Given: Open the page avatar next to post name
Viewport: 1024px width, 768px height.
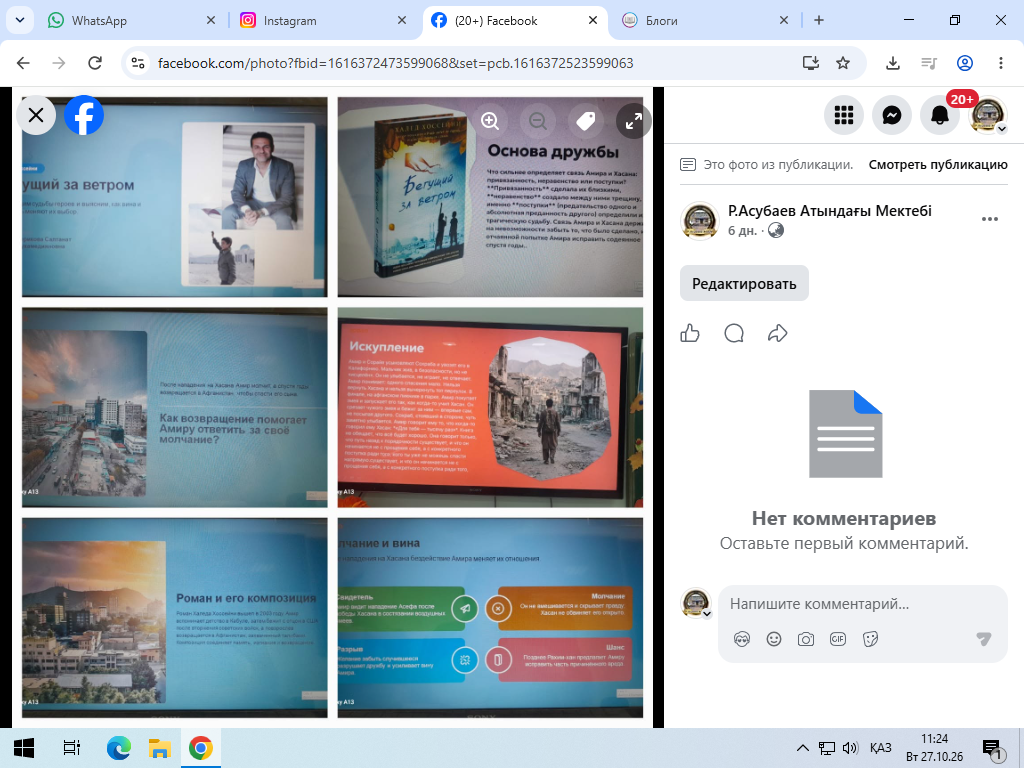Looking at the screenshot, I should tap(699, 221).
